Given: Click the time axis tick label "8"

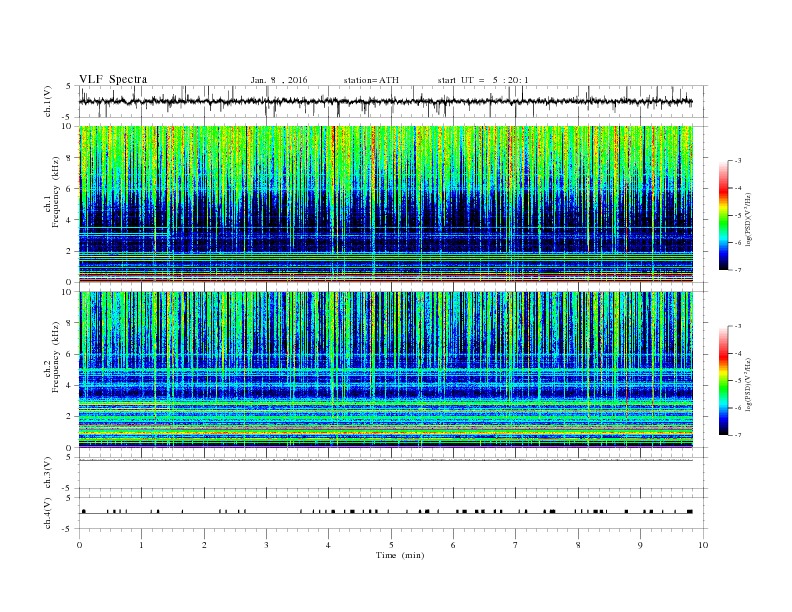Looking at the screenshot, I should tap(578, 545).
